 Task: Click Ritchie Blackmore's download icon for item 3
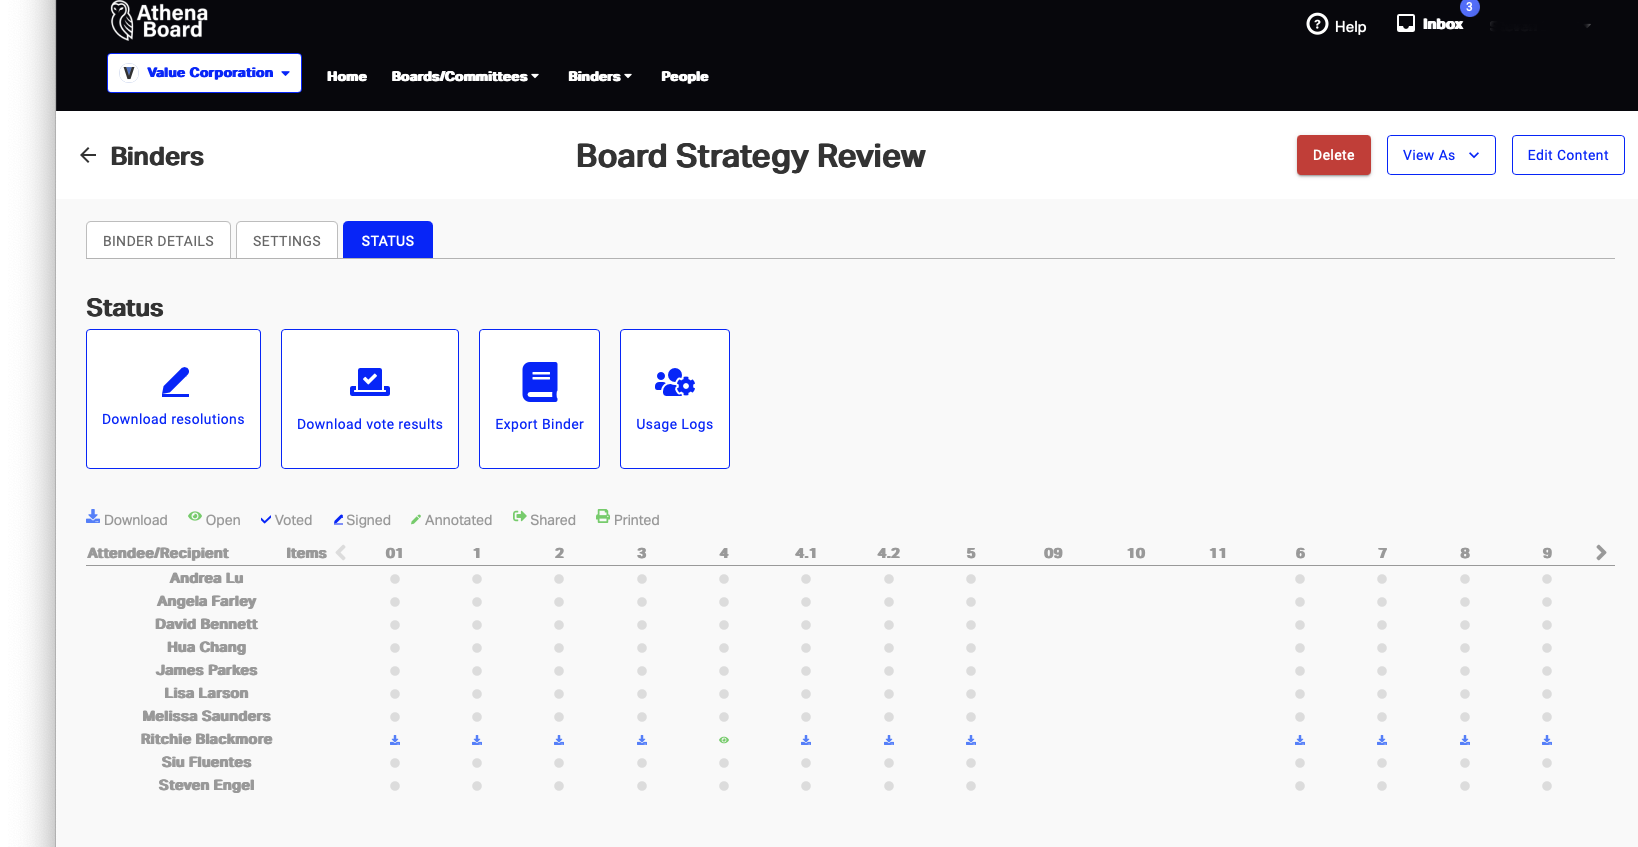(x=642, y=740)
